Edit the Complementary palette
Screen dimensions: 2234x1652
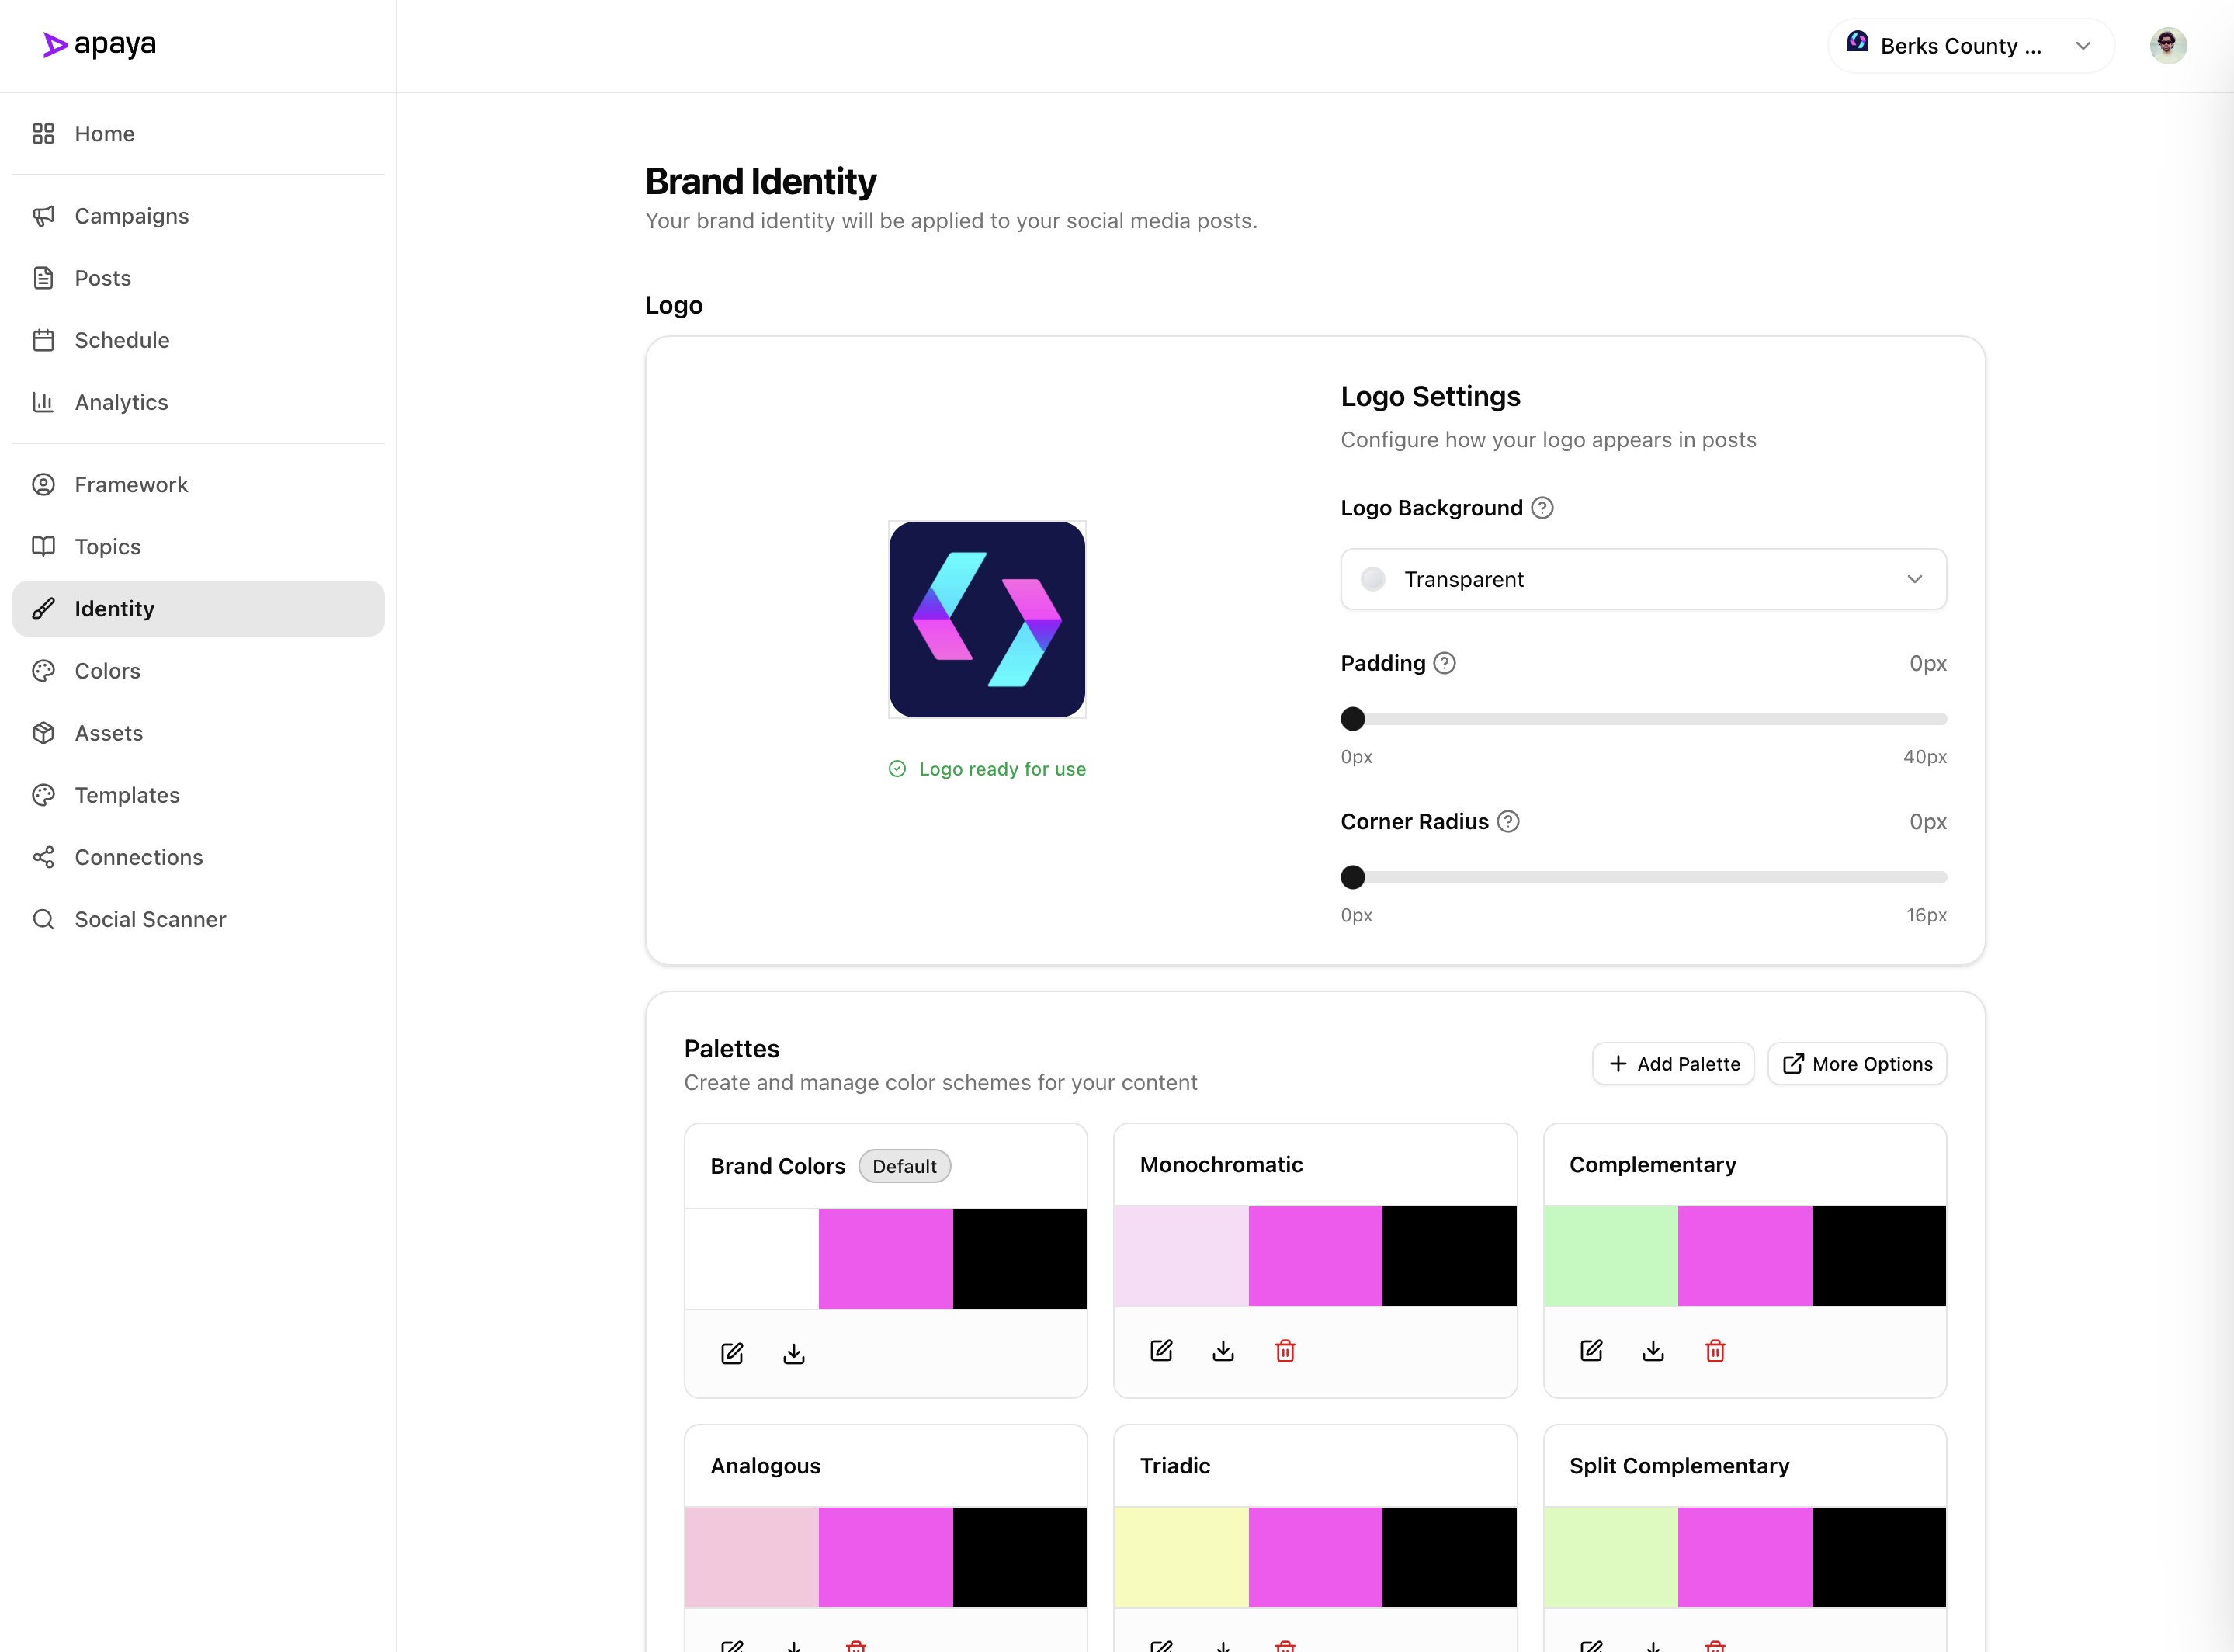click(x=1591, y=1351)
